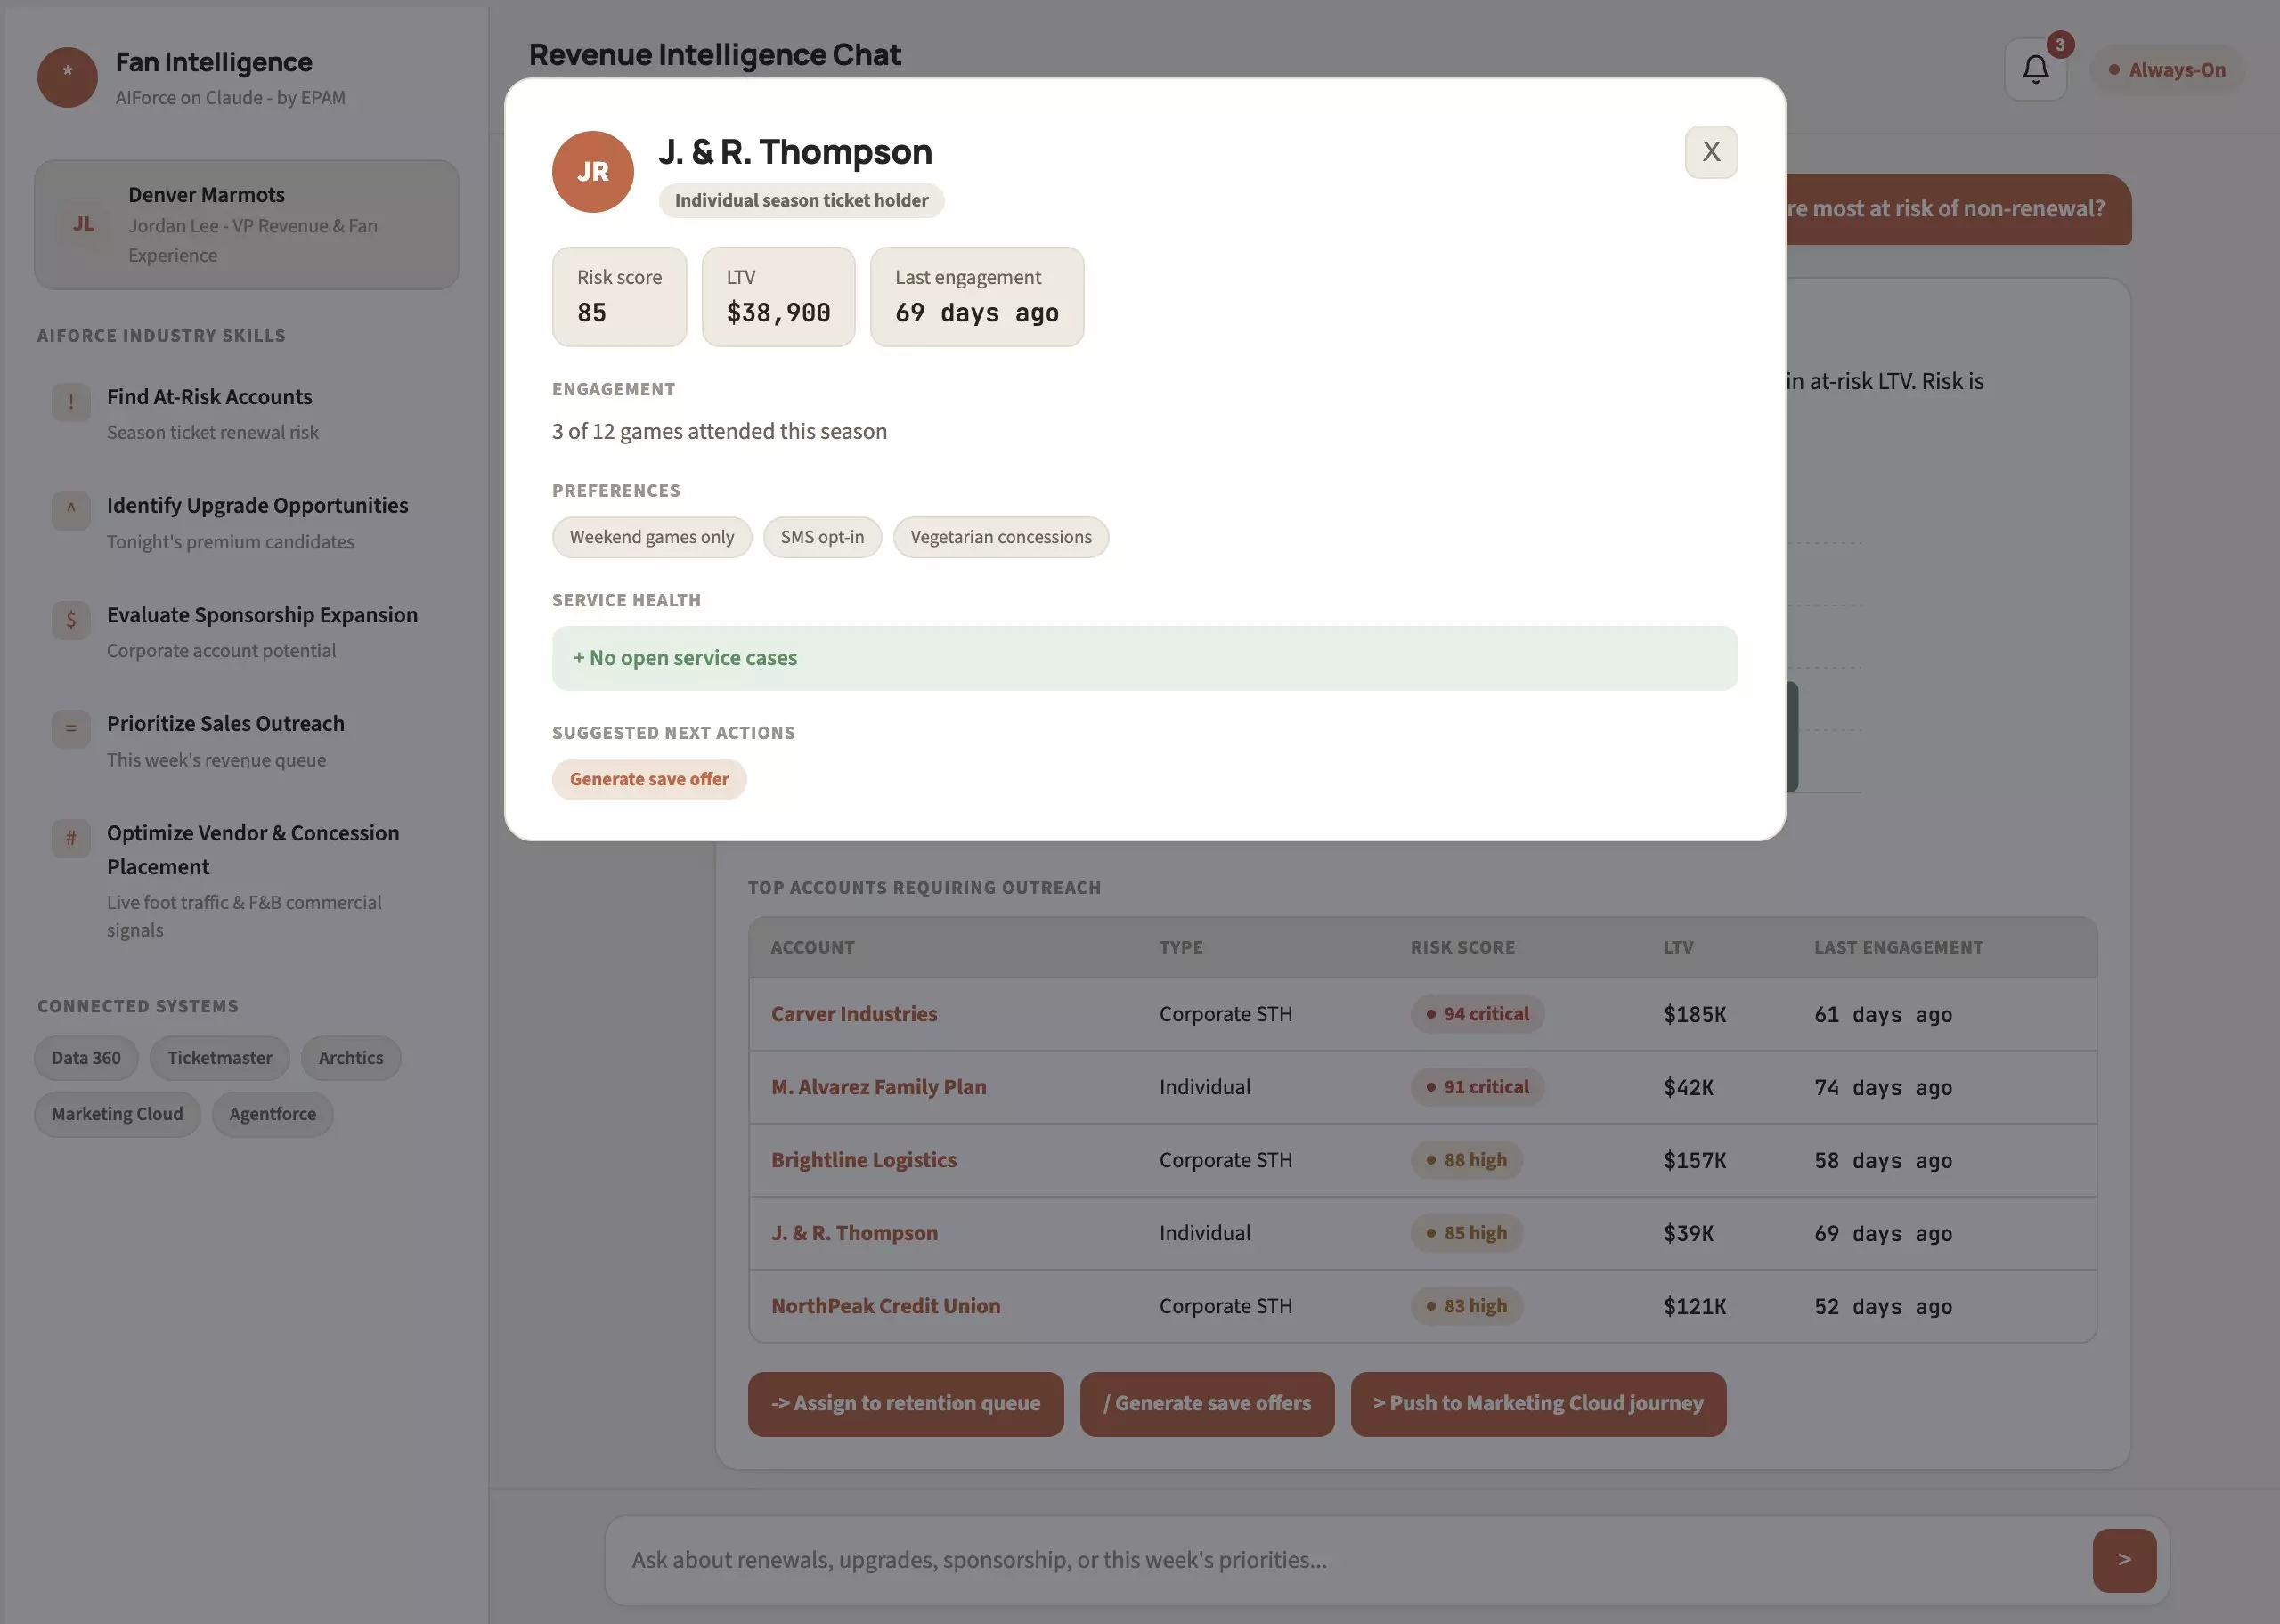Click Generate save offers button
2280x1624 pixels.
[1207, 1404]
